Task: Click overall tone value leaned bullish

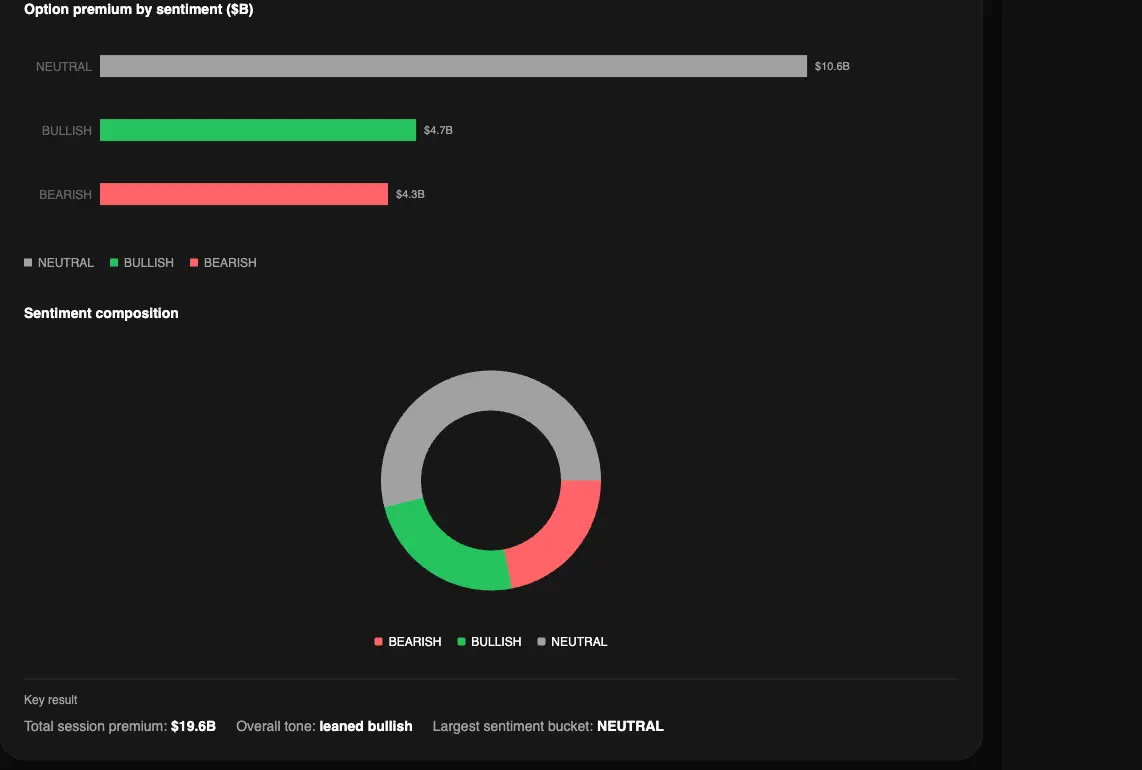Action: pyautogui.click(x=366, y=726)
